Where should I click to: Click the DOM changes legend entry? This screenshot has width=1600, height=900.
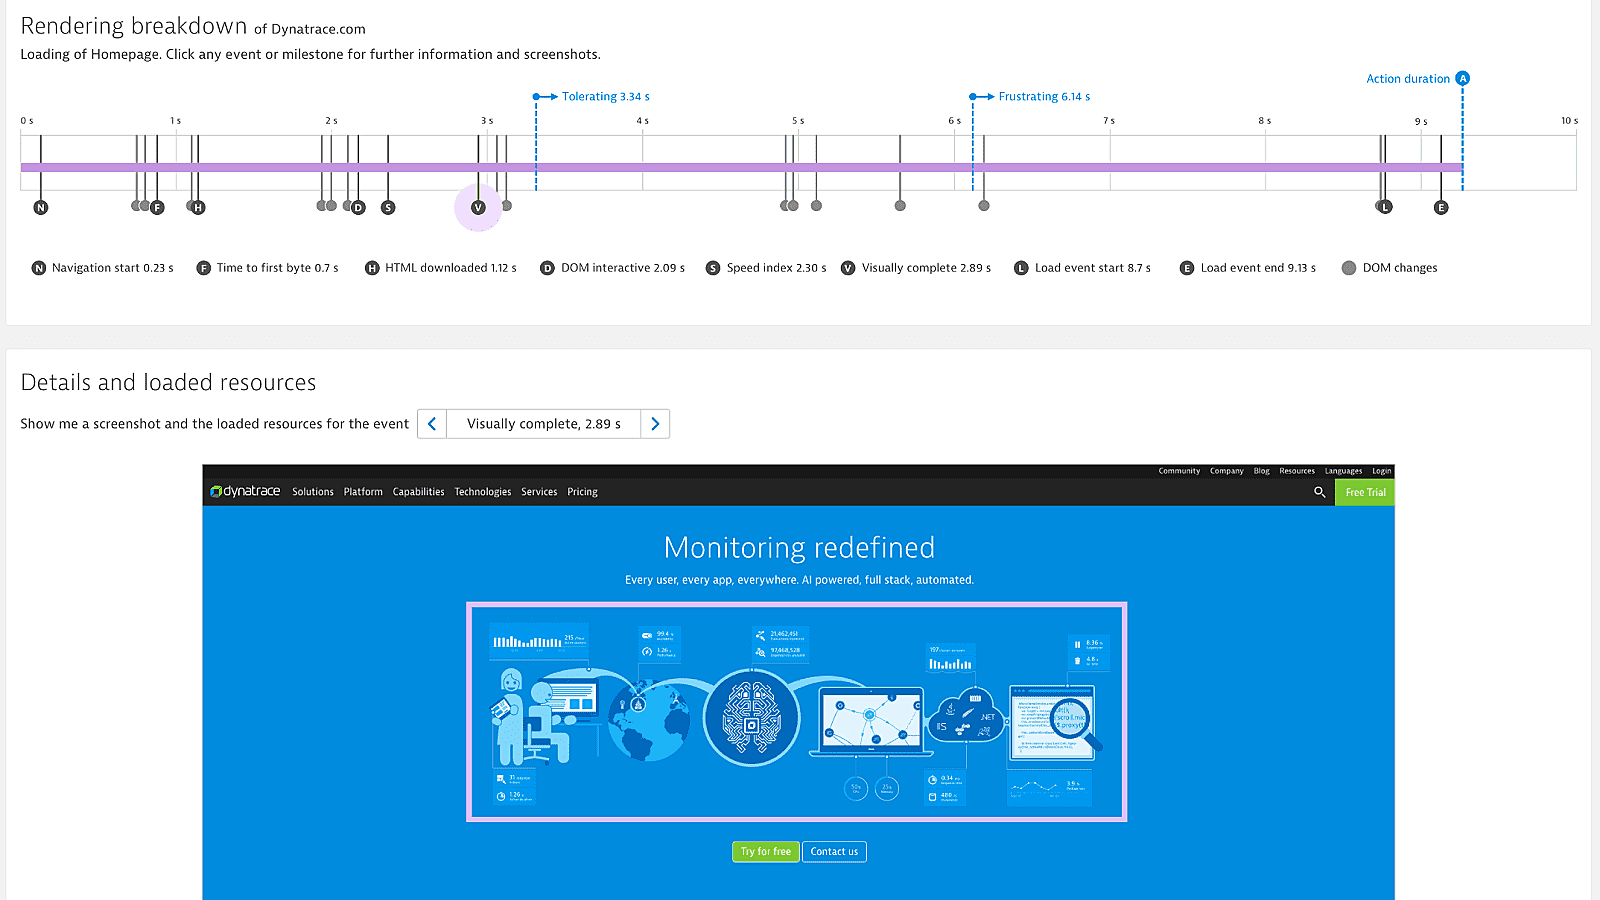pyautogui.click(x=1390, y=268)
